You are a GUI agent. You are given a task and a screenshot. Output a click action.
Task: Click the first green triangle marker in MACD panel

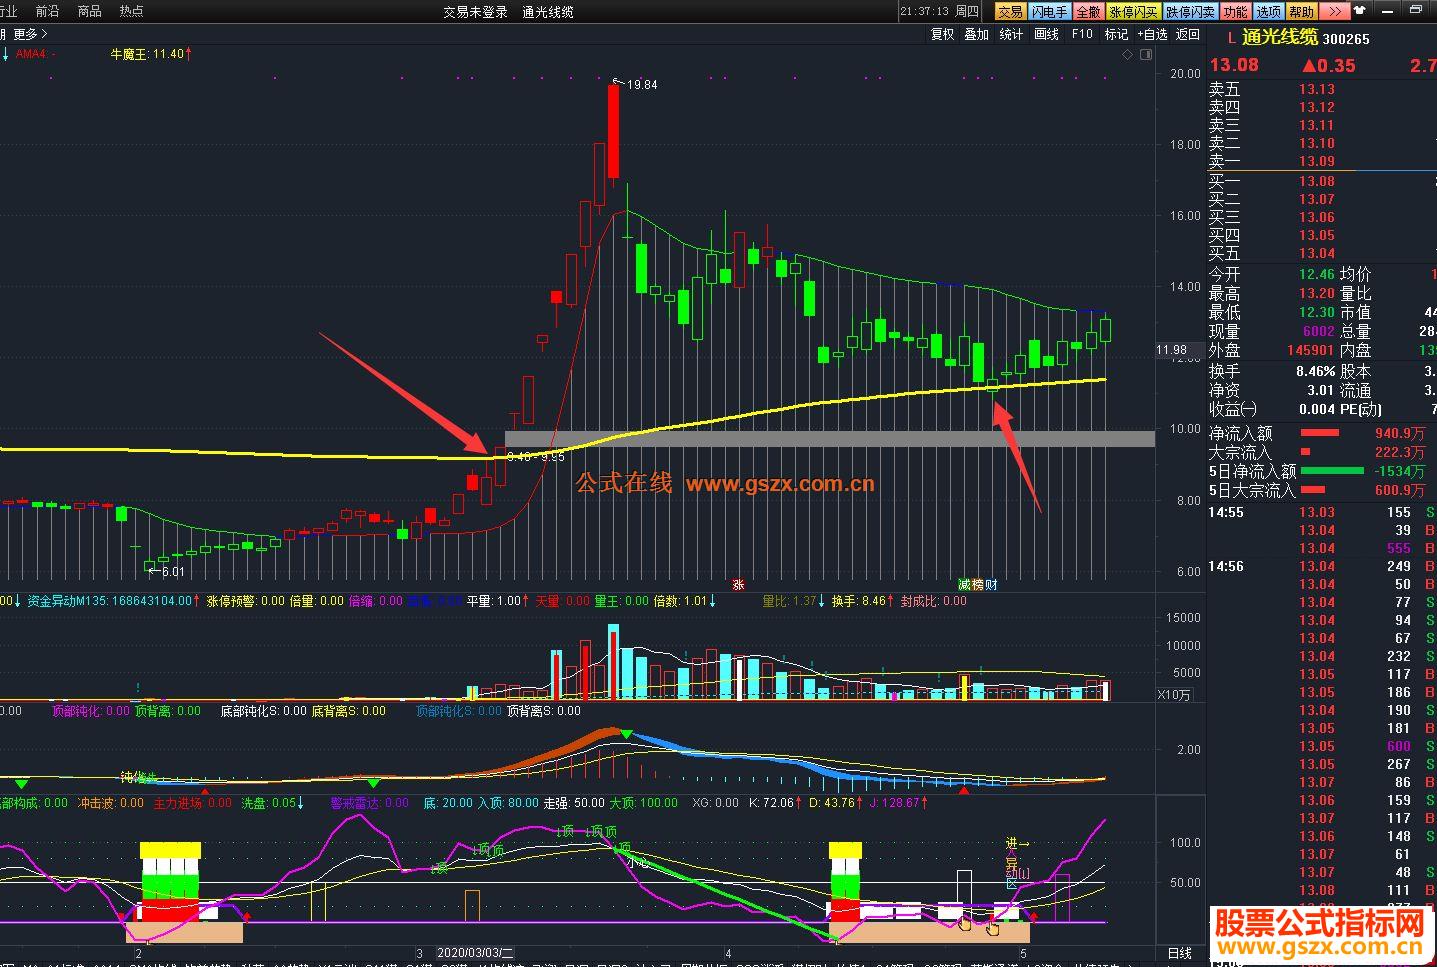point(22,783)
